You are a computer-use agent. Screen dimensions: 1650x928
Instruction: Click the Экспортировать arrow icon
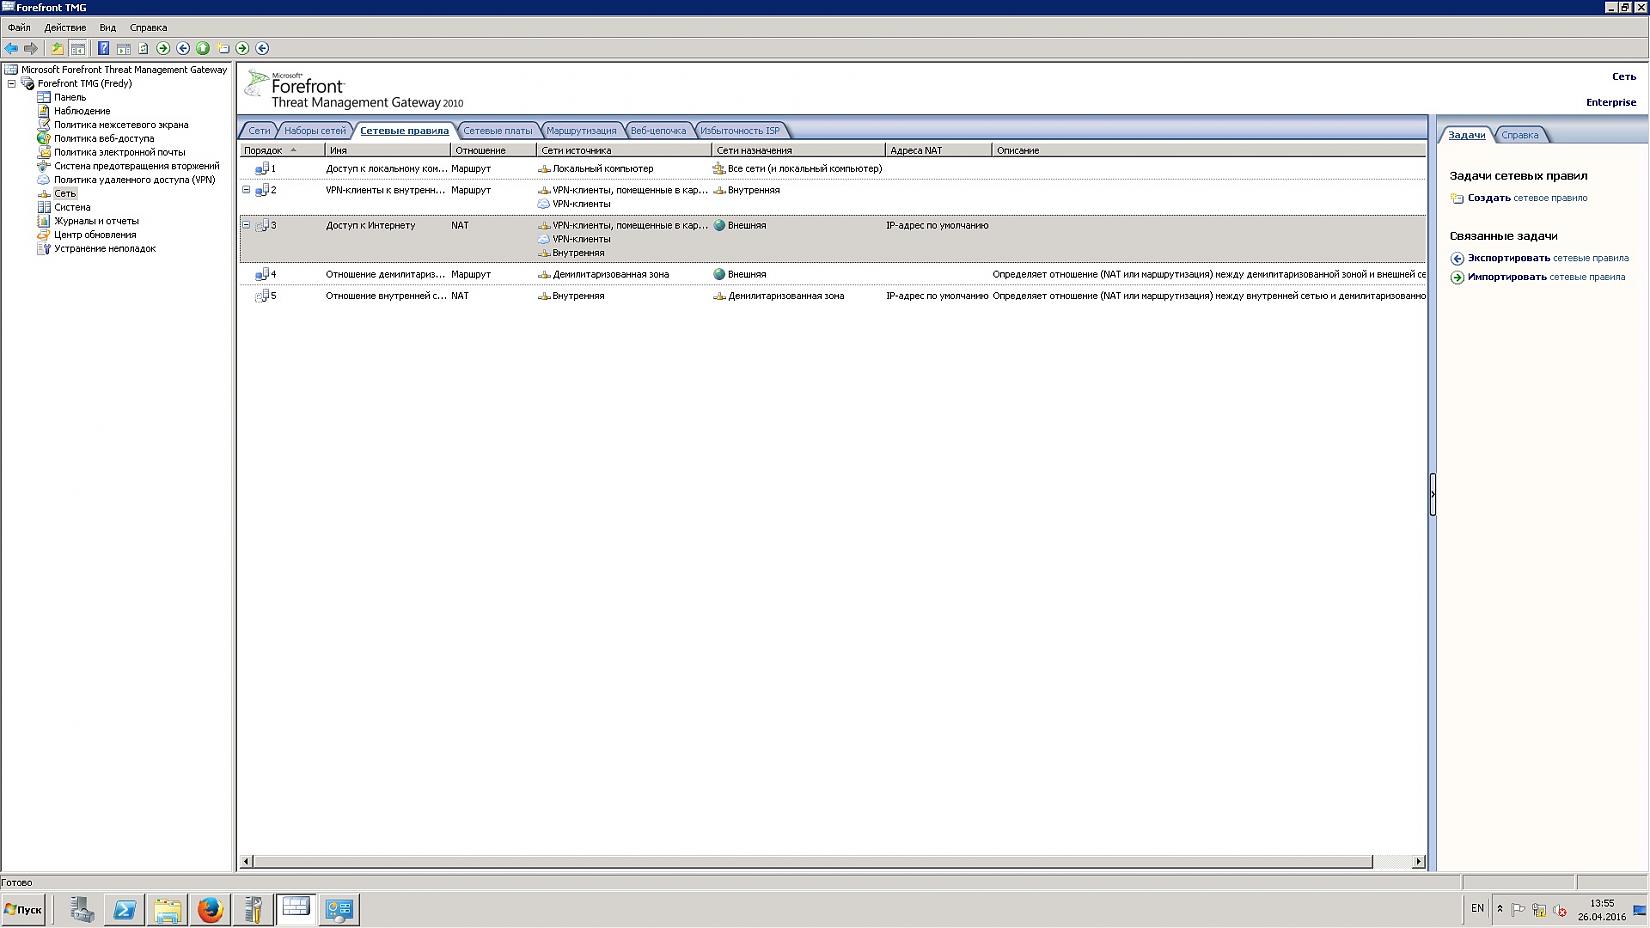[x=1457, y=258]
